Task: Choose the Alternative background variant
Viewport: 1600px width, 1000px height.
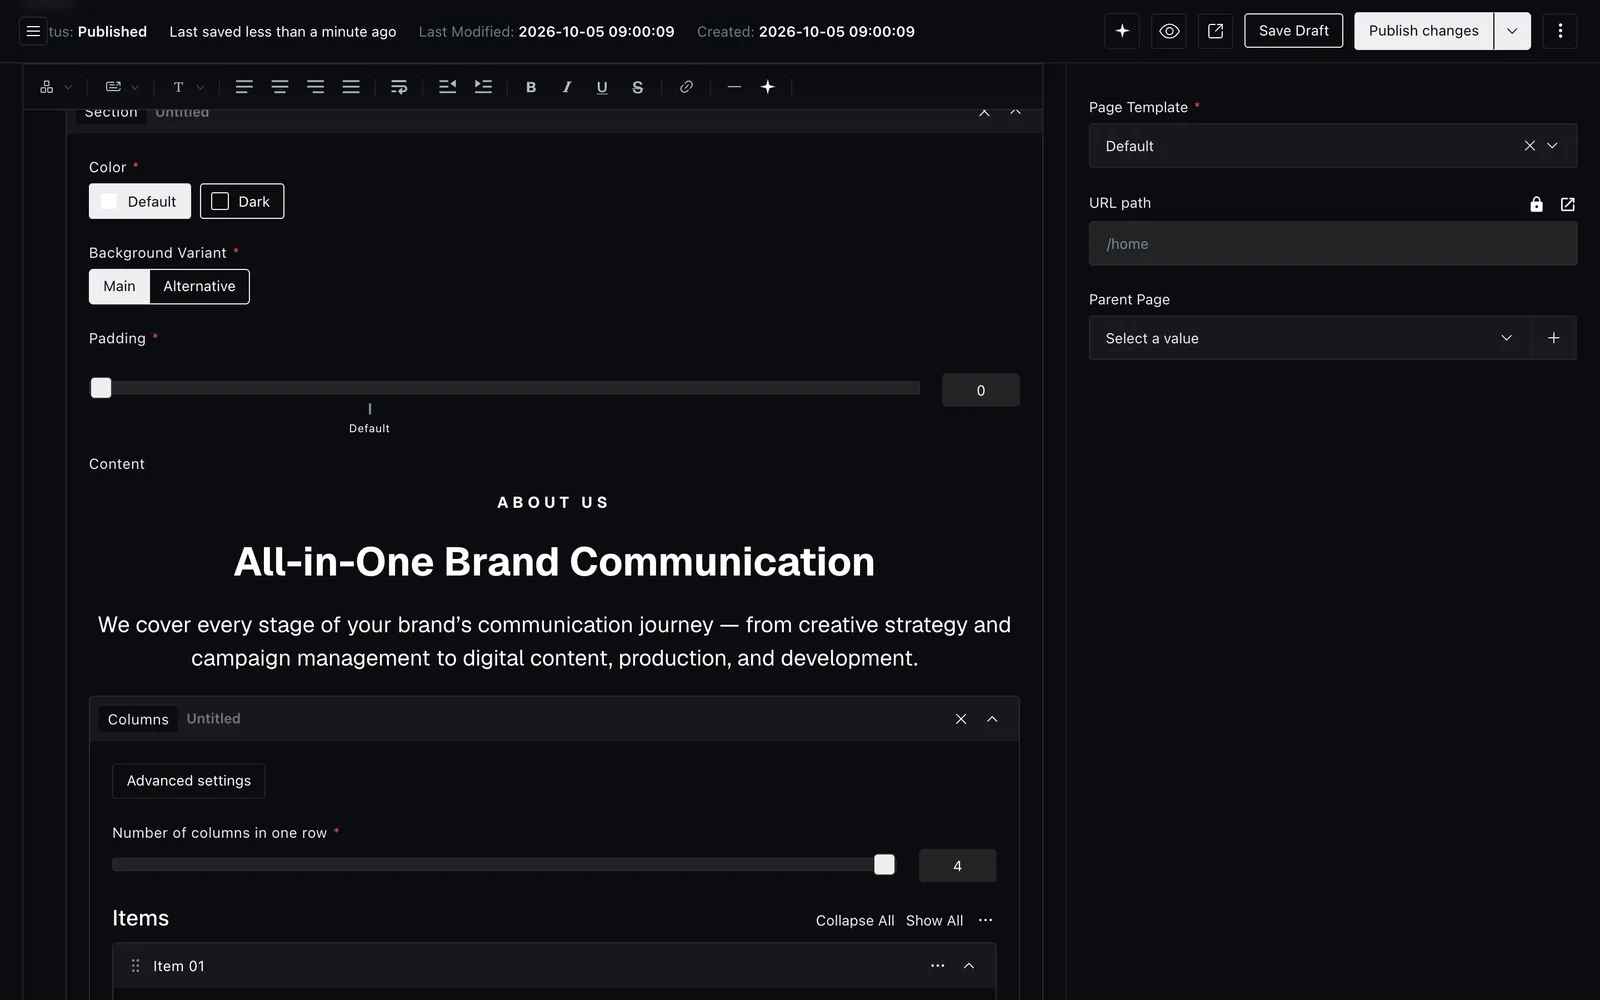Action: coord(199,286)
